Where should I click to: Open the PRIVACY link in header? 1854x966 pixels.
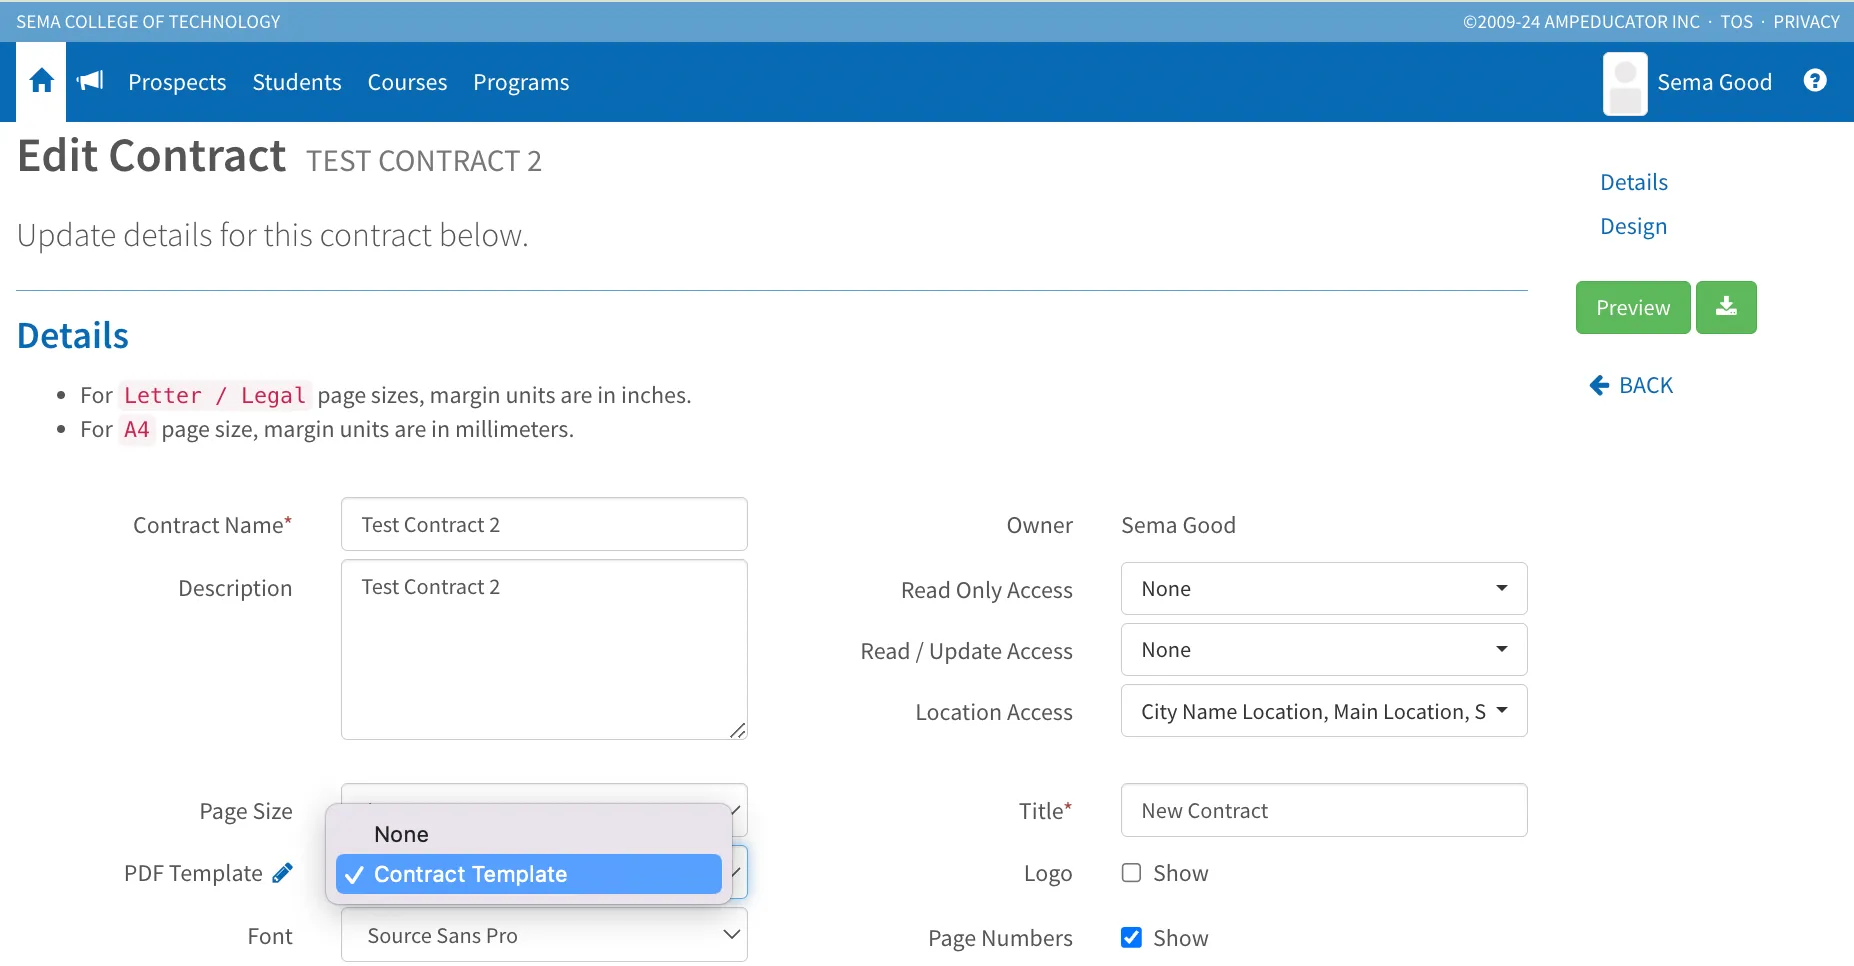(1806, 22)
